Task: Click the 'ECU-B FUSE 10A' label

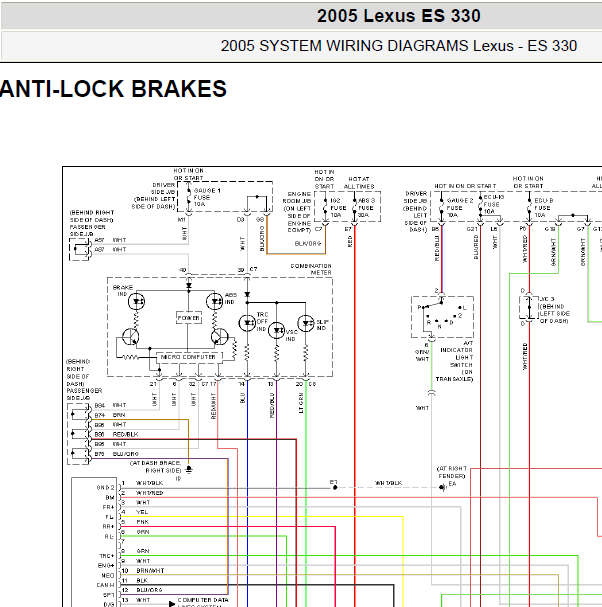Action: point(544,207)
